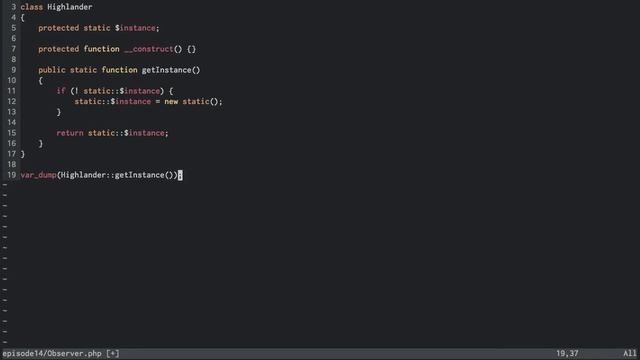Click line number 19 in the gutter
This screenshot has width=640, height=360.
(11, 175)
